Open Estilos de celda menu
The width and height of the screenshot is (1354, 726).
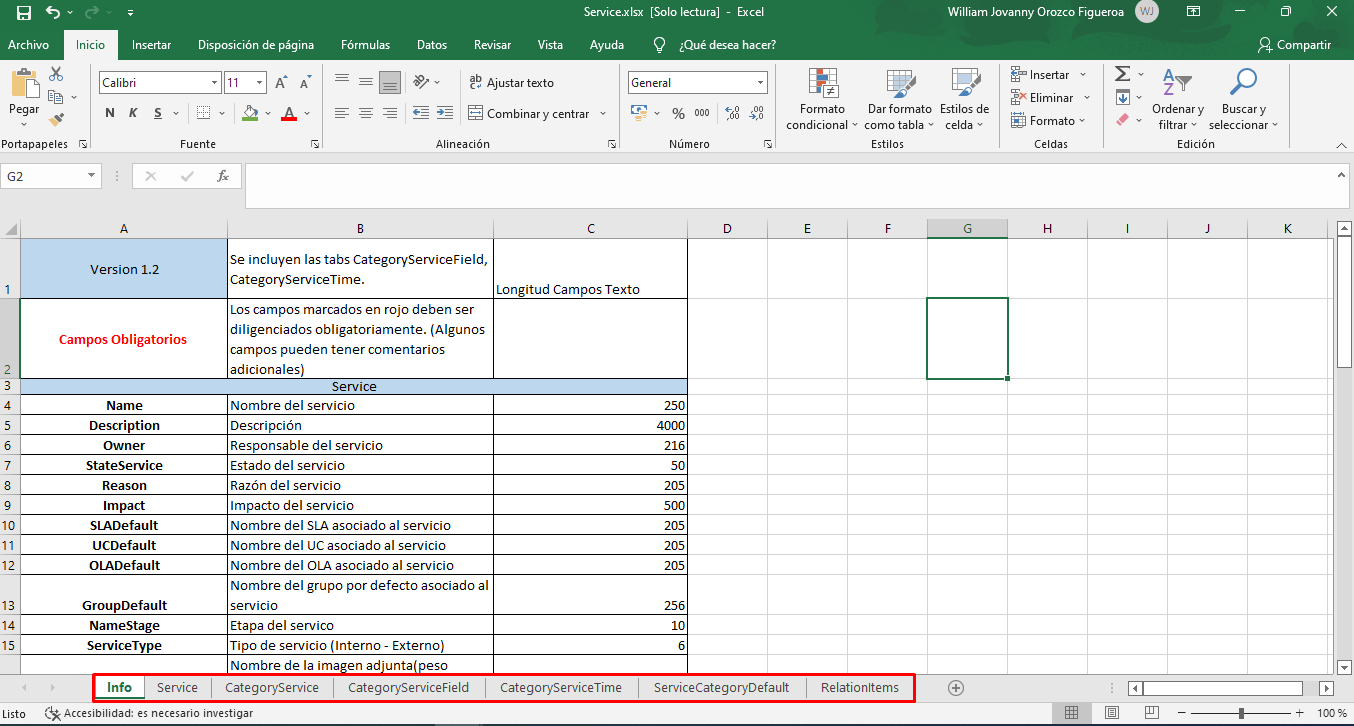click(965, 100)
